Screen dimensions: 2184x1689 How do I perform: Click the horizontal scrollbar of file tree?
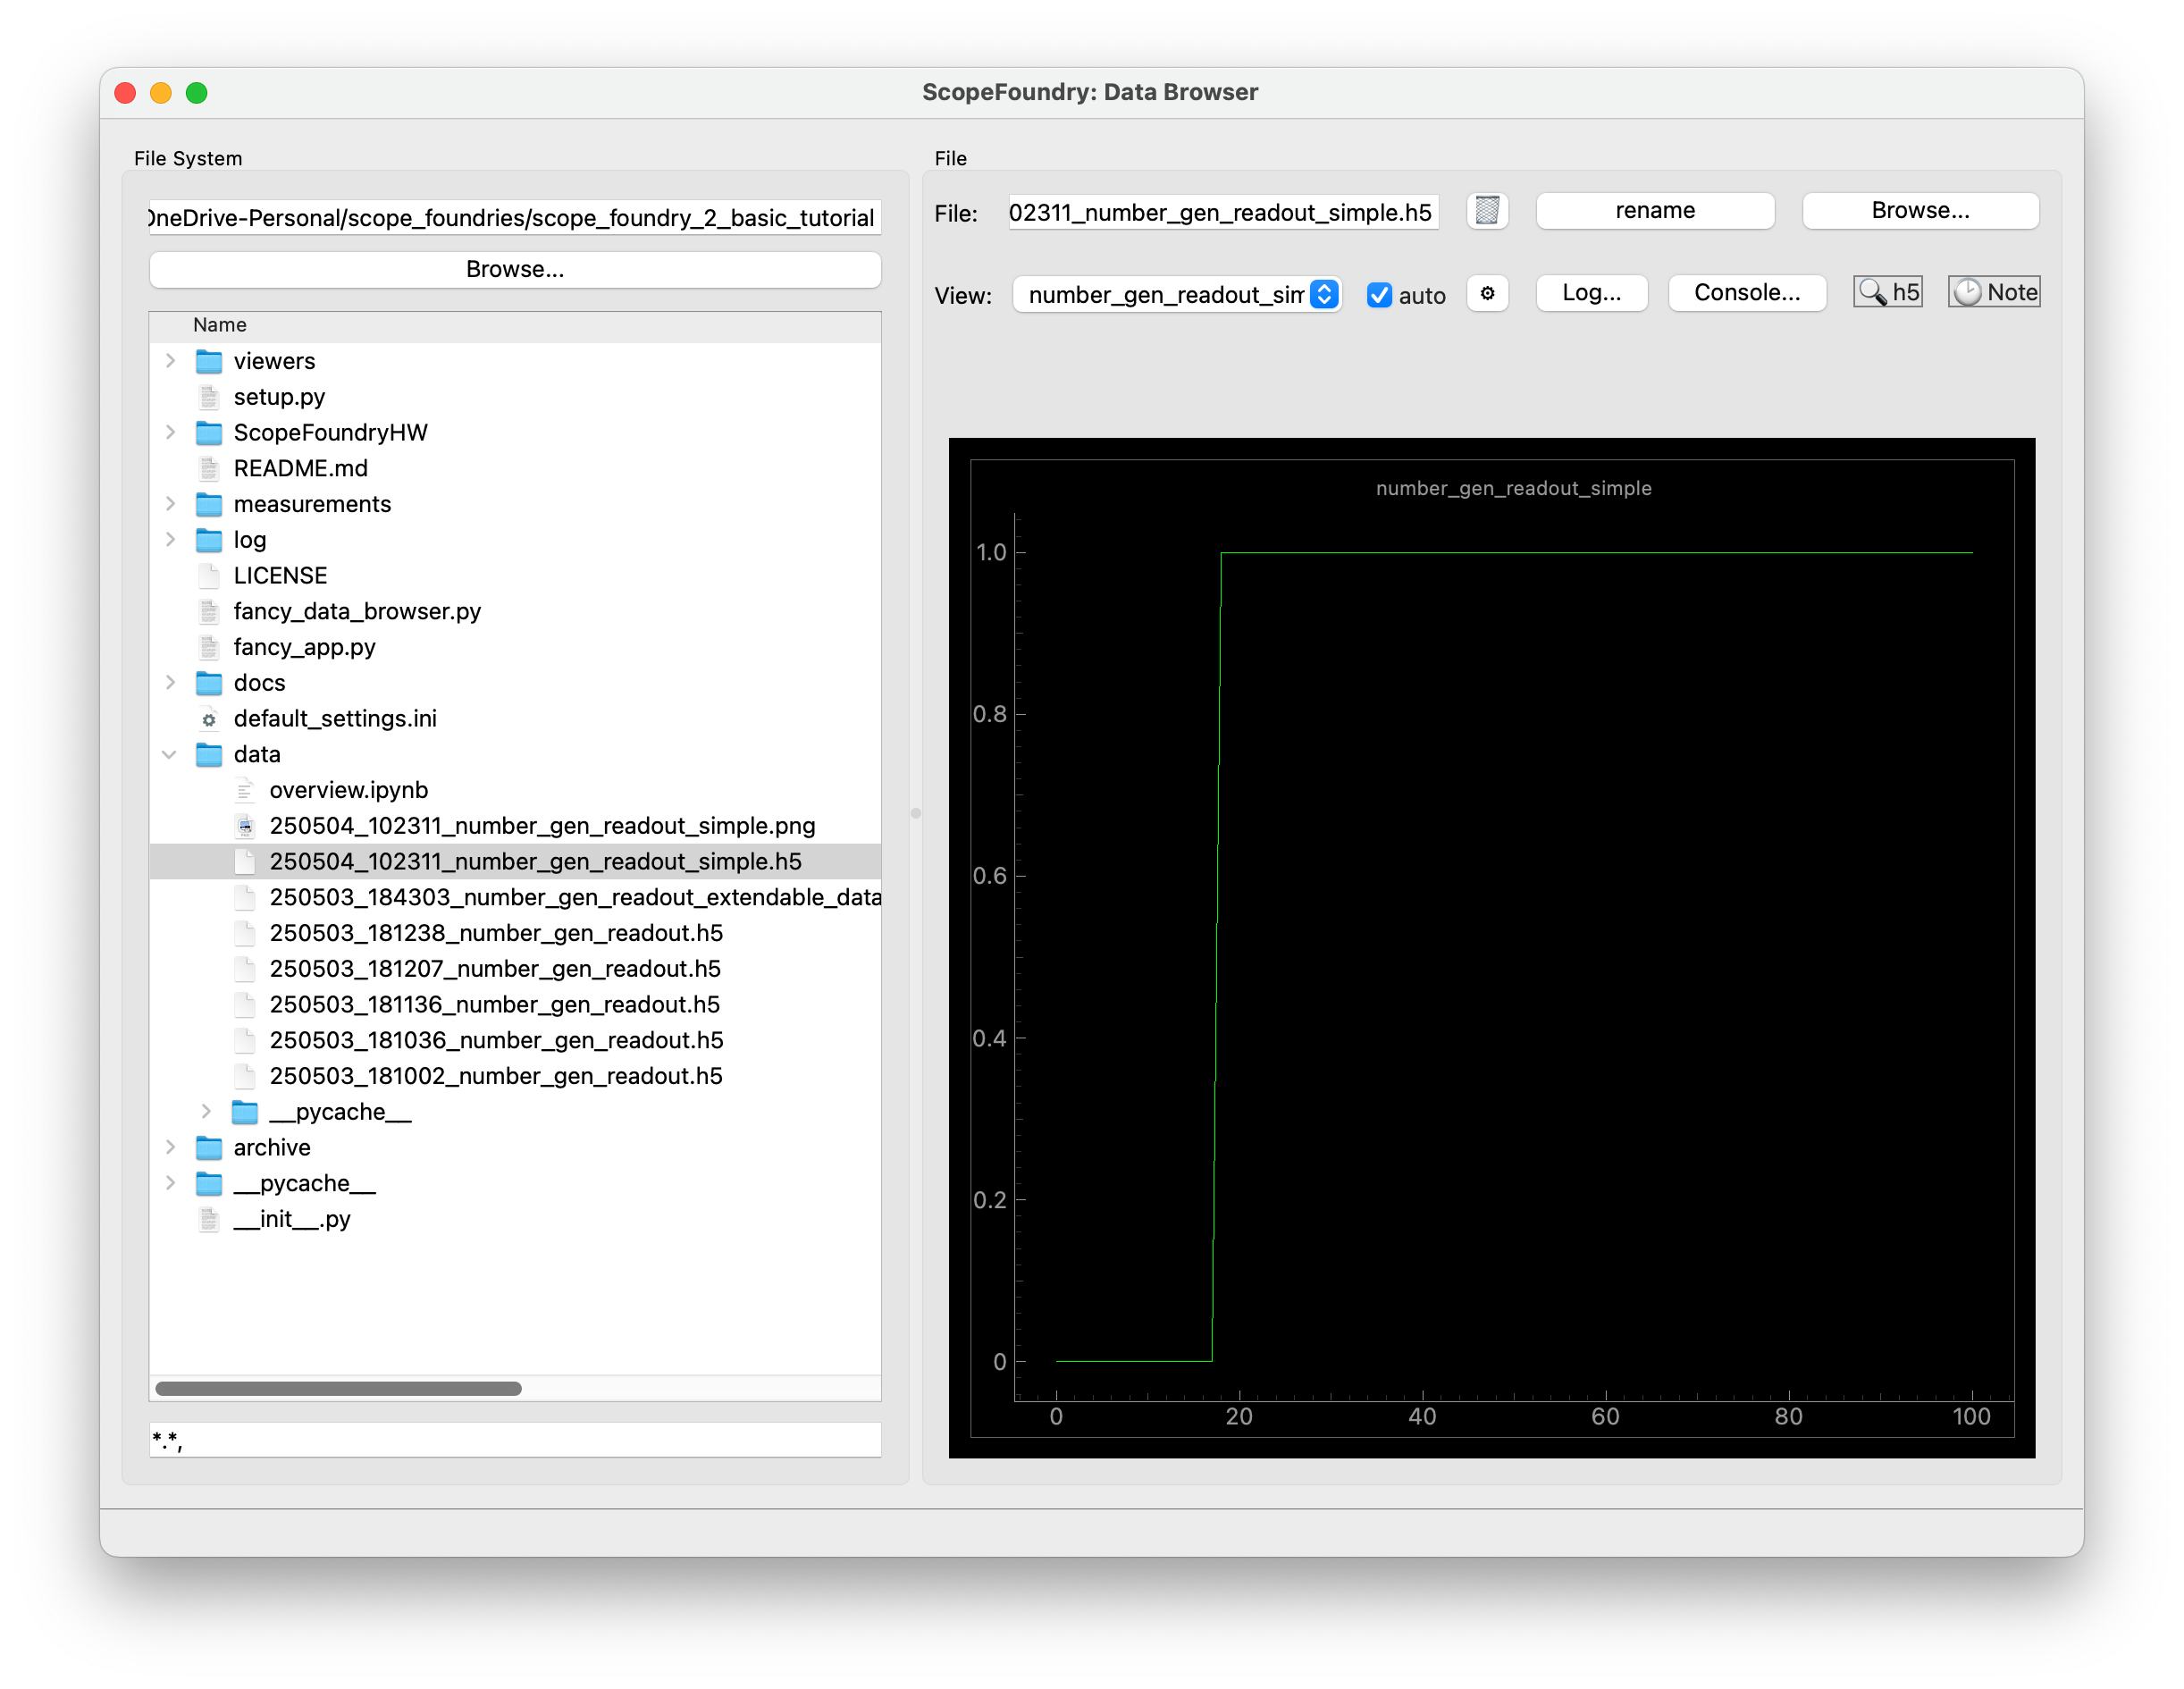coord(338,1388)
